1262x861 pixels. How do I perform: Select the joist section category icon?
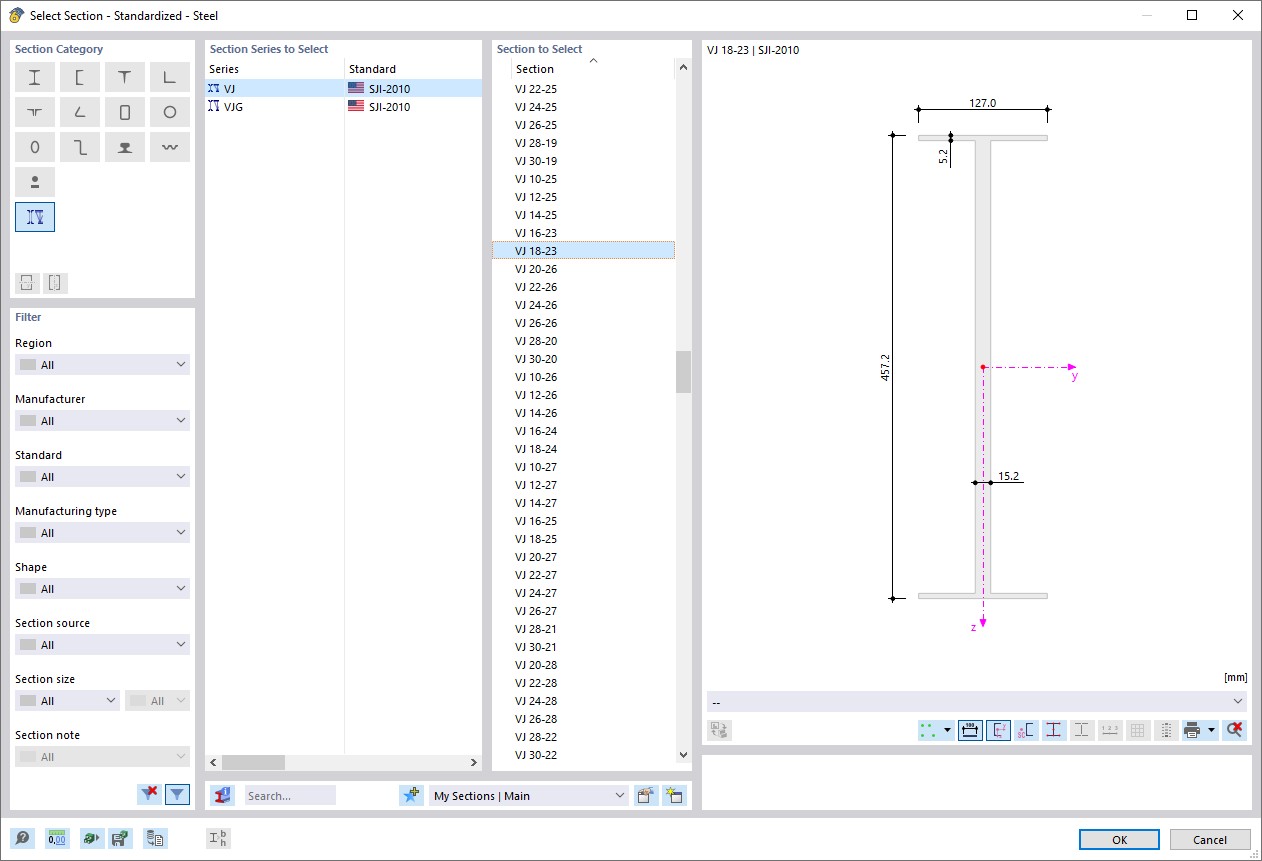pyautogui.click(x=35, y=217)
